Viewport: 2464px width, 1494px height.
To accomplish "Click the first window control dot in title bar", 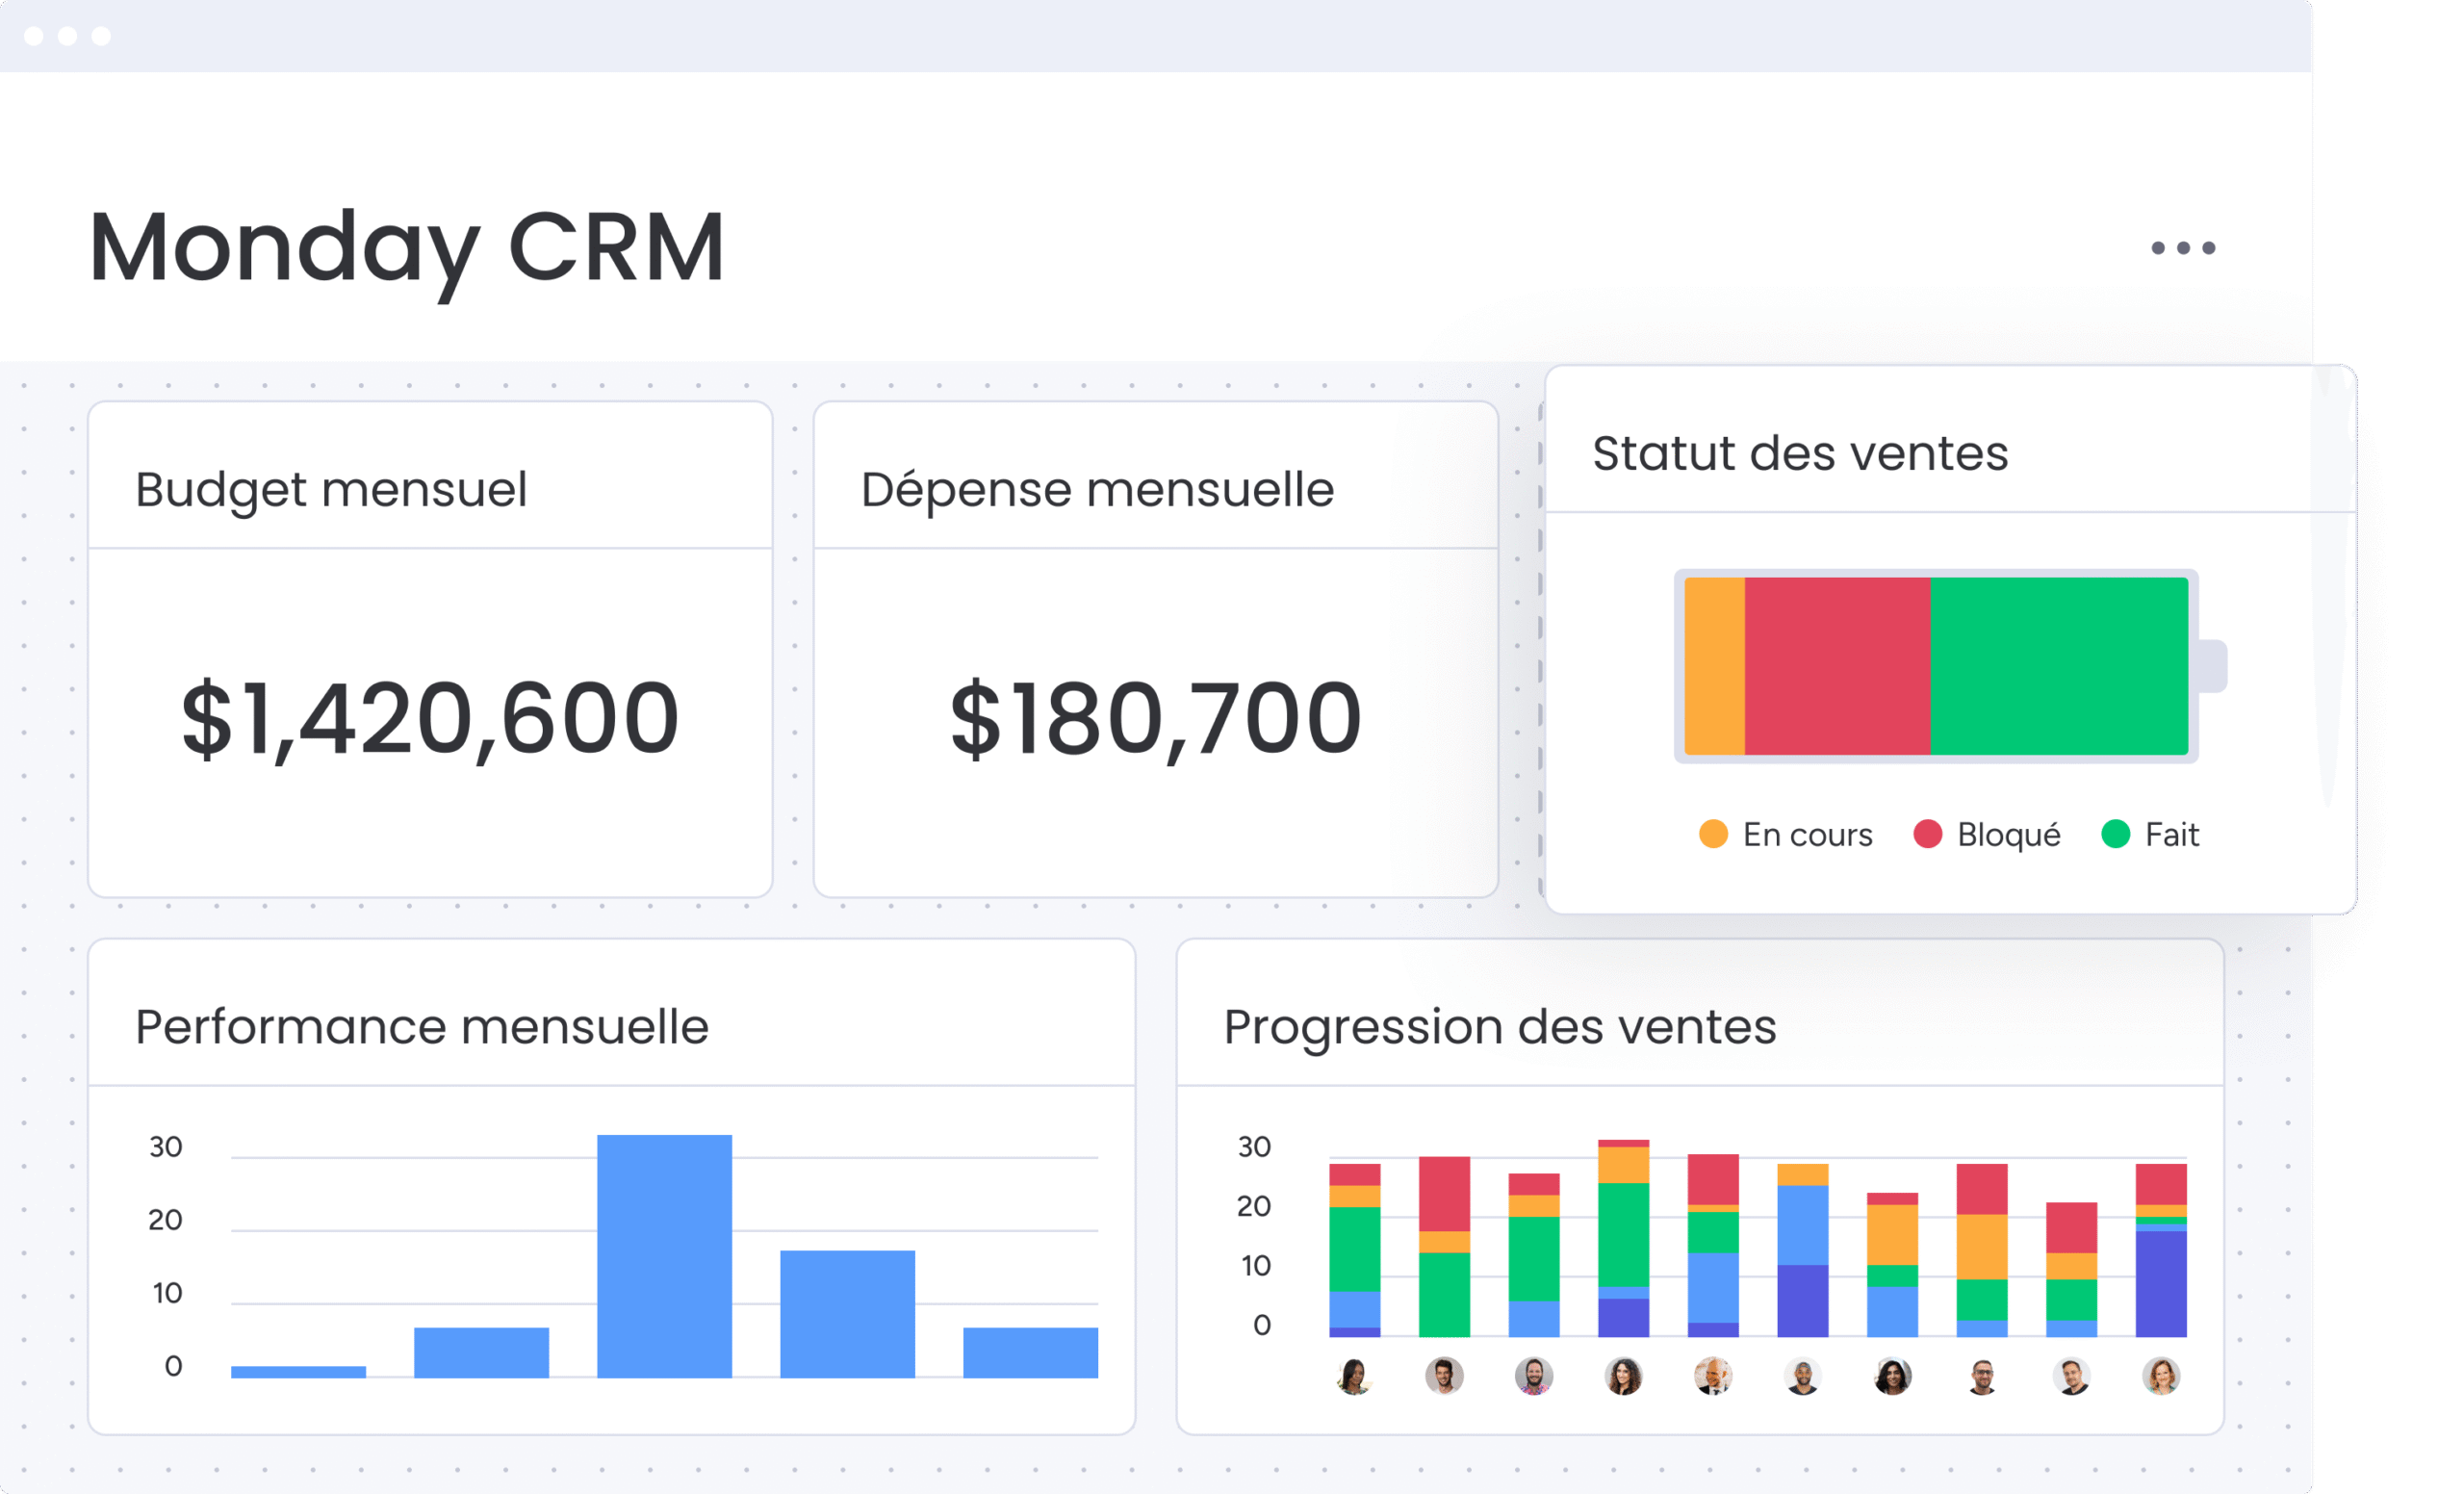I will point(34,36).
